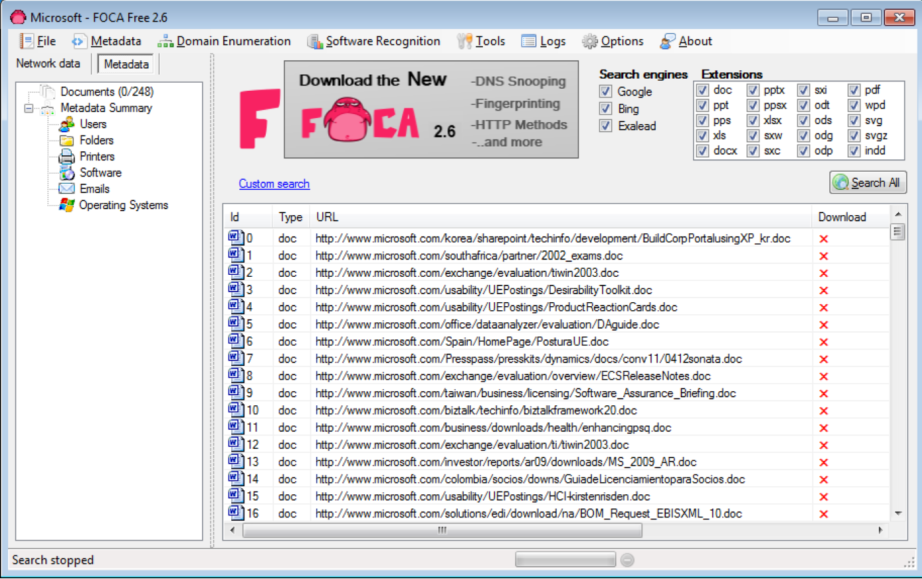Toggle the doc extension checkbox
Image resolution: width=922 pixels, height=579 pixels.
tap(703, 90)
